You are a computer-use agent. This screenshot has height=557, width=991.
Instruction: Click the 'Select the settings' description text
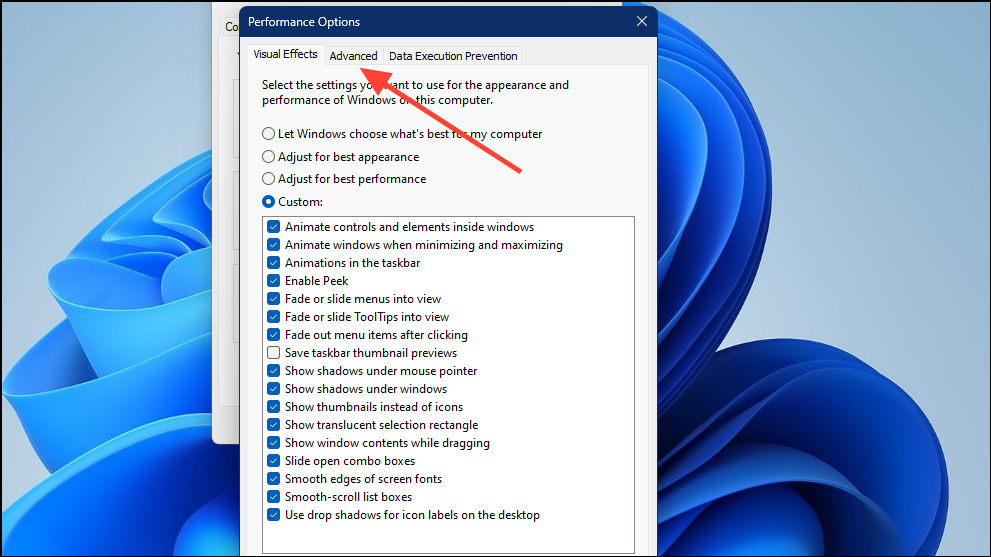tap(415, 92)
